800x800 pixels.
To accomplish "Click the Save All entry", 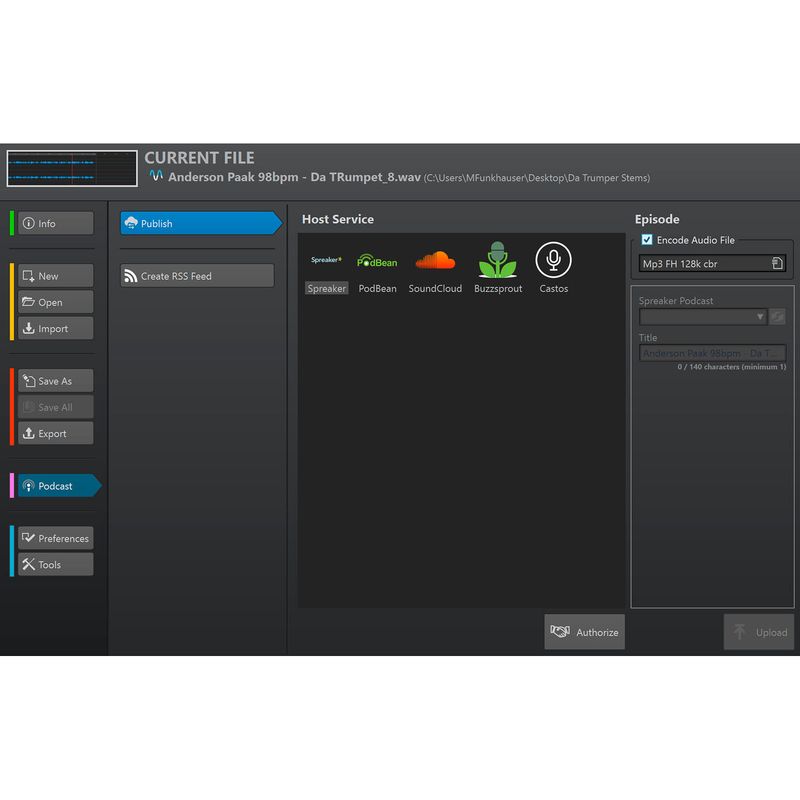I will click(56, 407).
